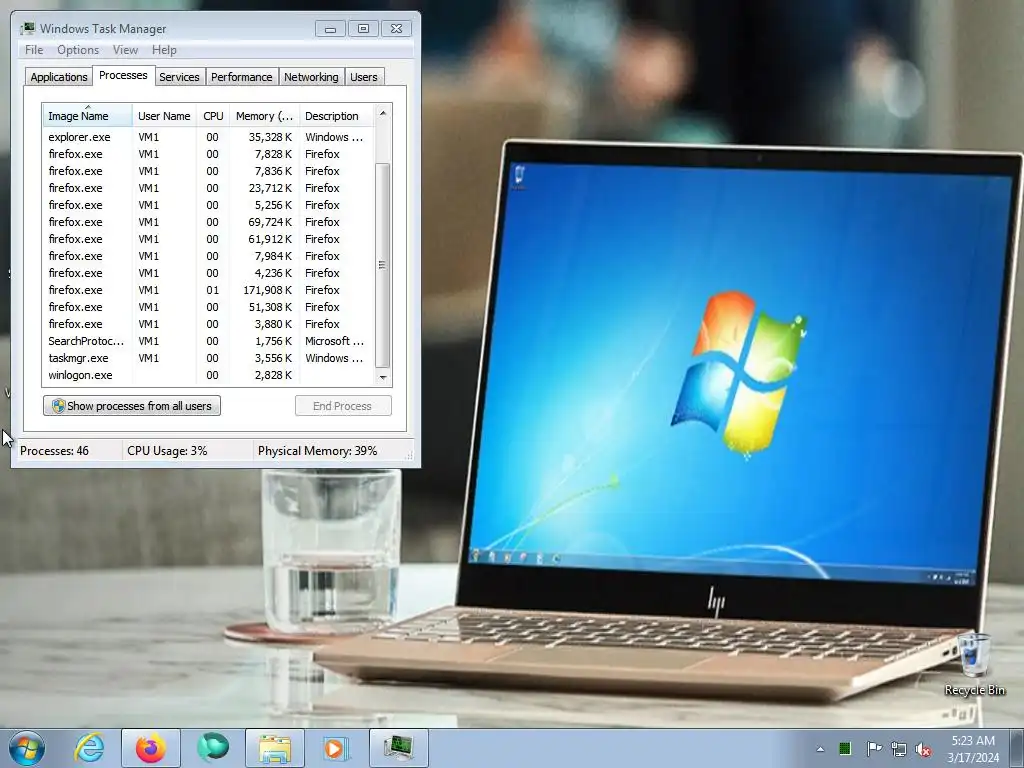The image size is (1024, 768).
Task: Sort by Description column header
Action: pos(336,116)
